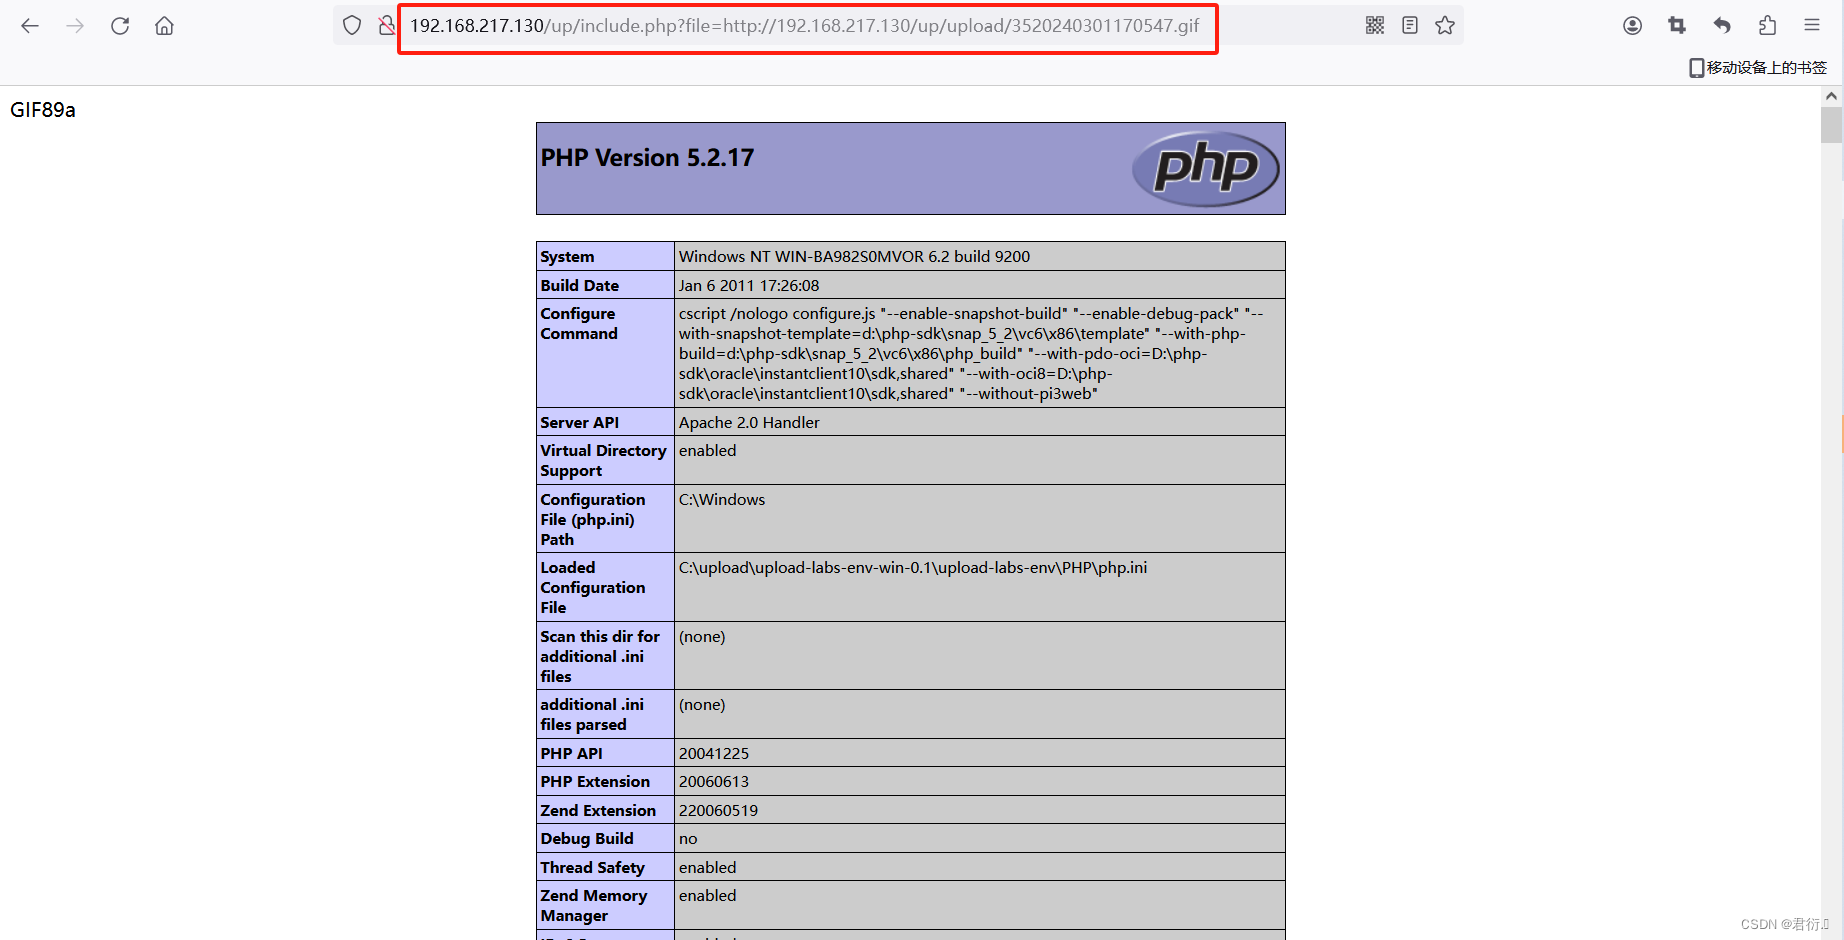Viewport: 1844px width, 940px height.
Task: Click the Configuration File (php.ini) Path label
Action: pyautogui.click(x=593, y=520)
